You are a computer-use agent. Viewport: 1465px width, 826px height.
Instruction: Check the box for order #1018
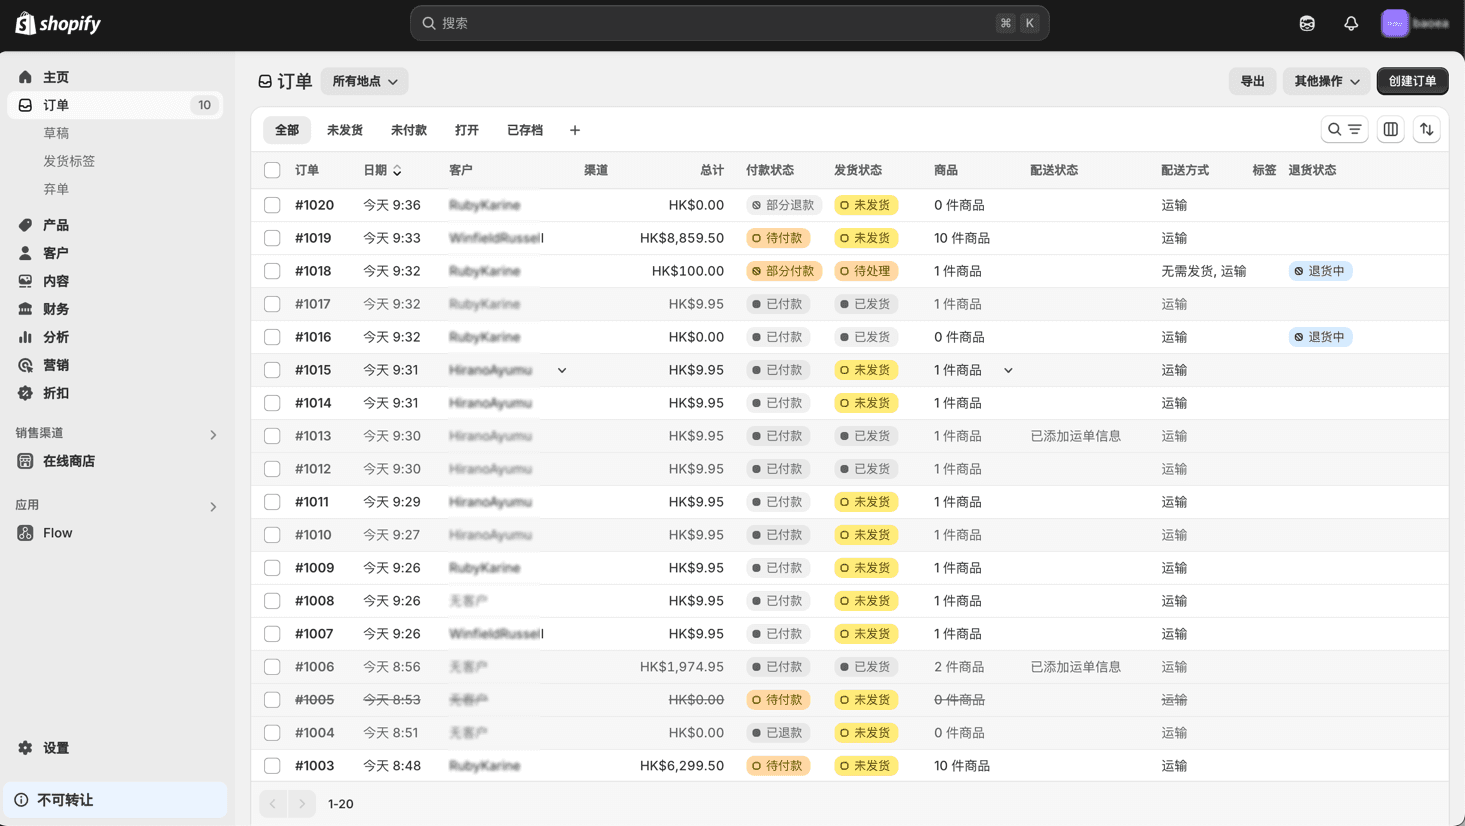pos(272,271)
